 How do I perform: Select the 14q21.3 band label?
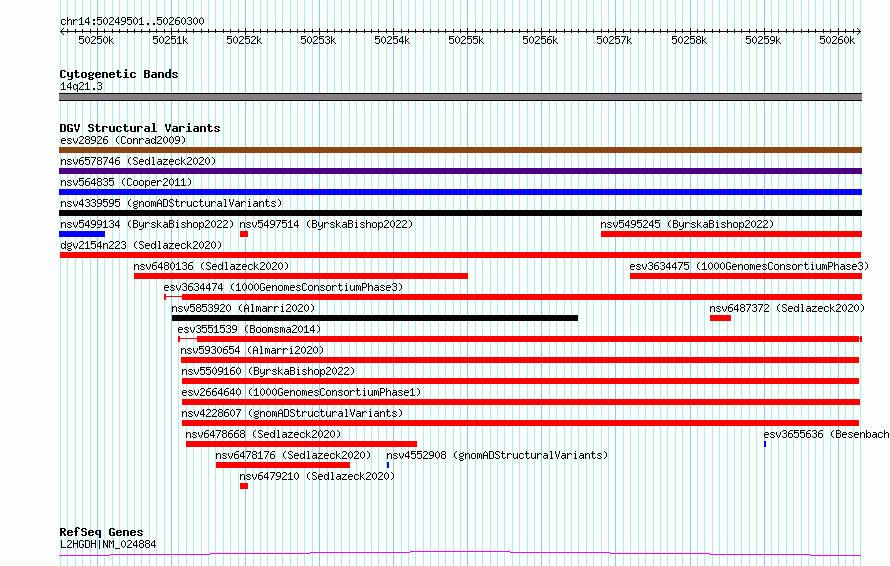[x=81, y=86]
